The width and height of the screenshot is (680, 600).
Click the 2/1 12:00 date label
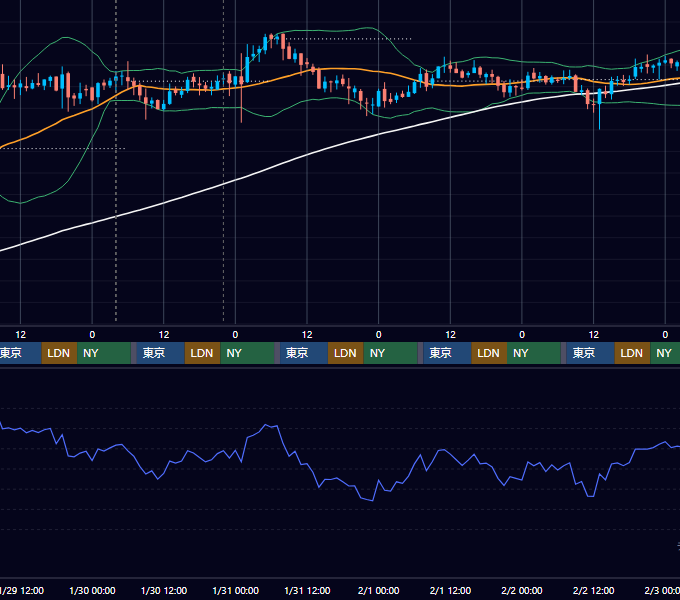450,590
